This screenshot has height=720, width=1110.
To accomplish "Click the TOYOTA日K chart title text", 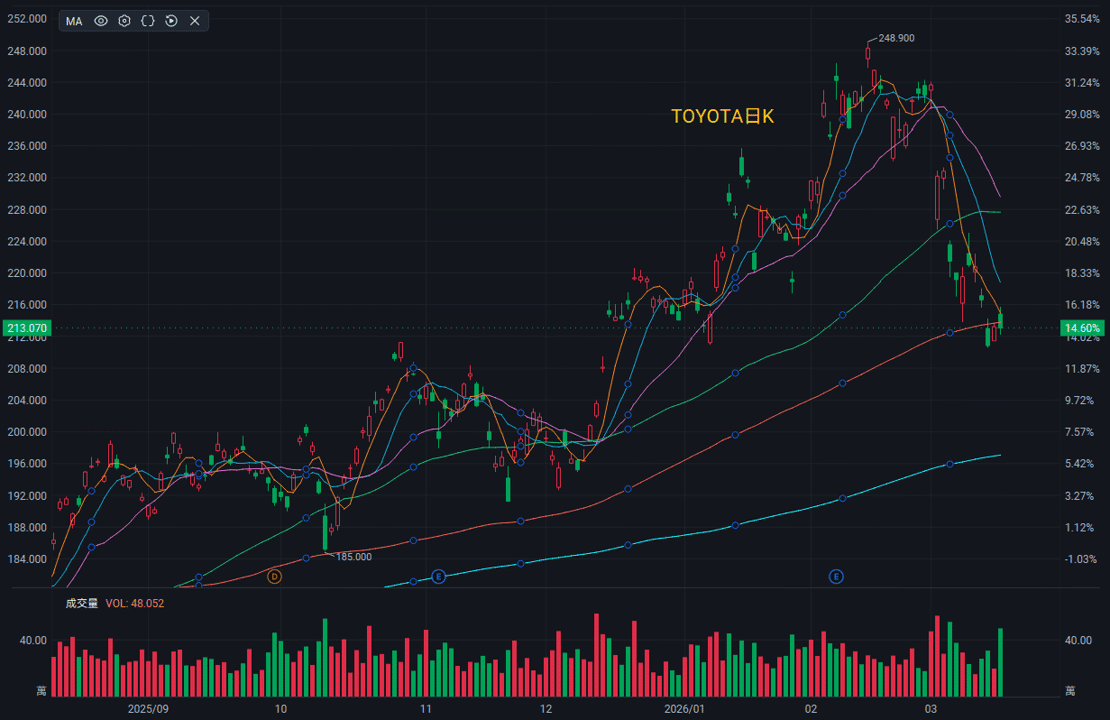I will 722,116.
